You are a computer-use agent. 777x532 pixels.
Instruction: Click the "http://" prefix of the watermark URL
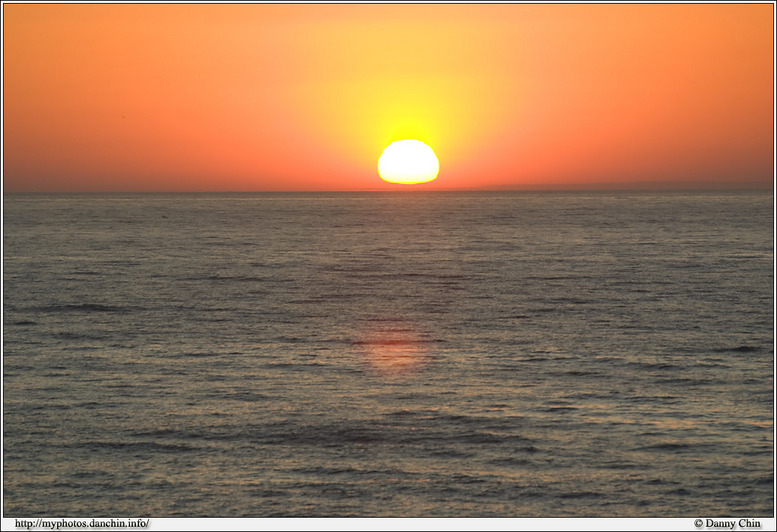(x=27, y=524)
